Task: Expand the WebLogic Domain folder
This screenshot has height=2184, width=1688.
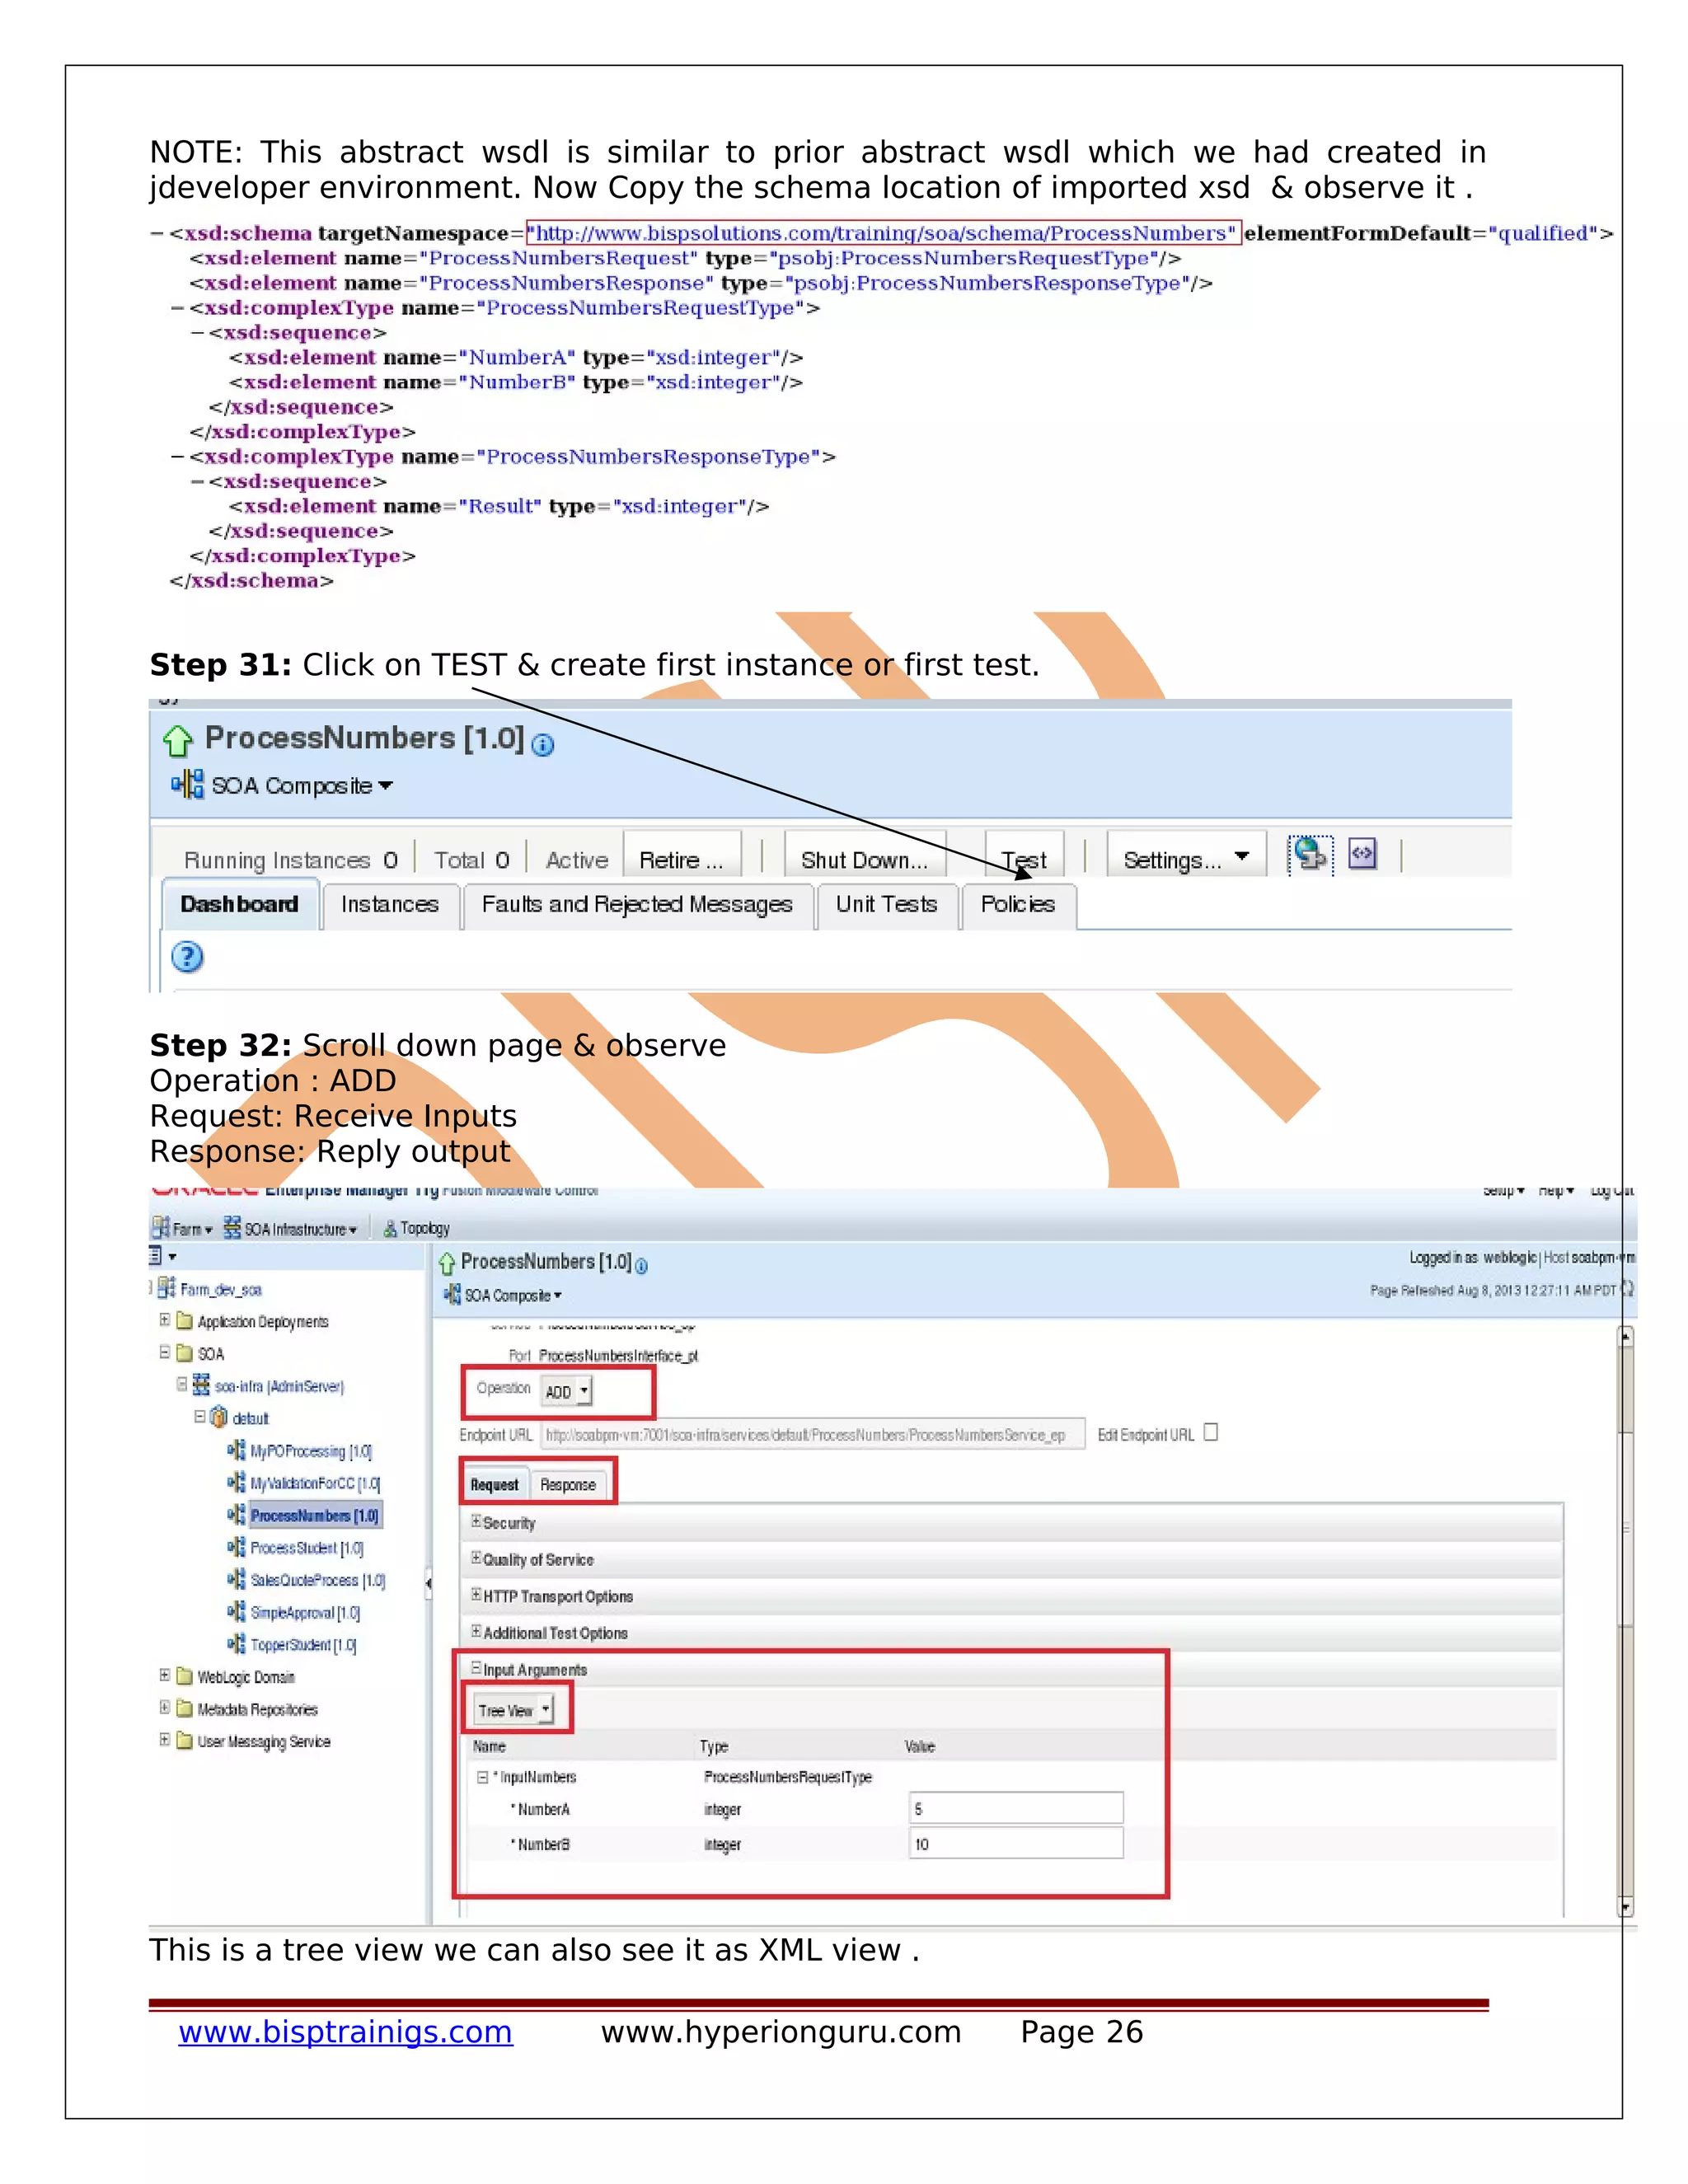Action: click(165, 1675)
